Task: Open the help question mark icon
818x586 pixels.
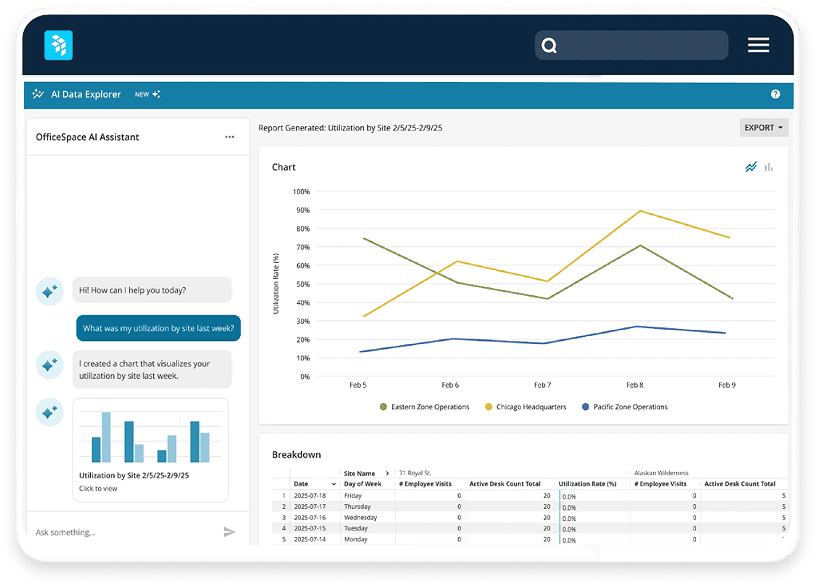Action: (775, 94)
